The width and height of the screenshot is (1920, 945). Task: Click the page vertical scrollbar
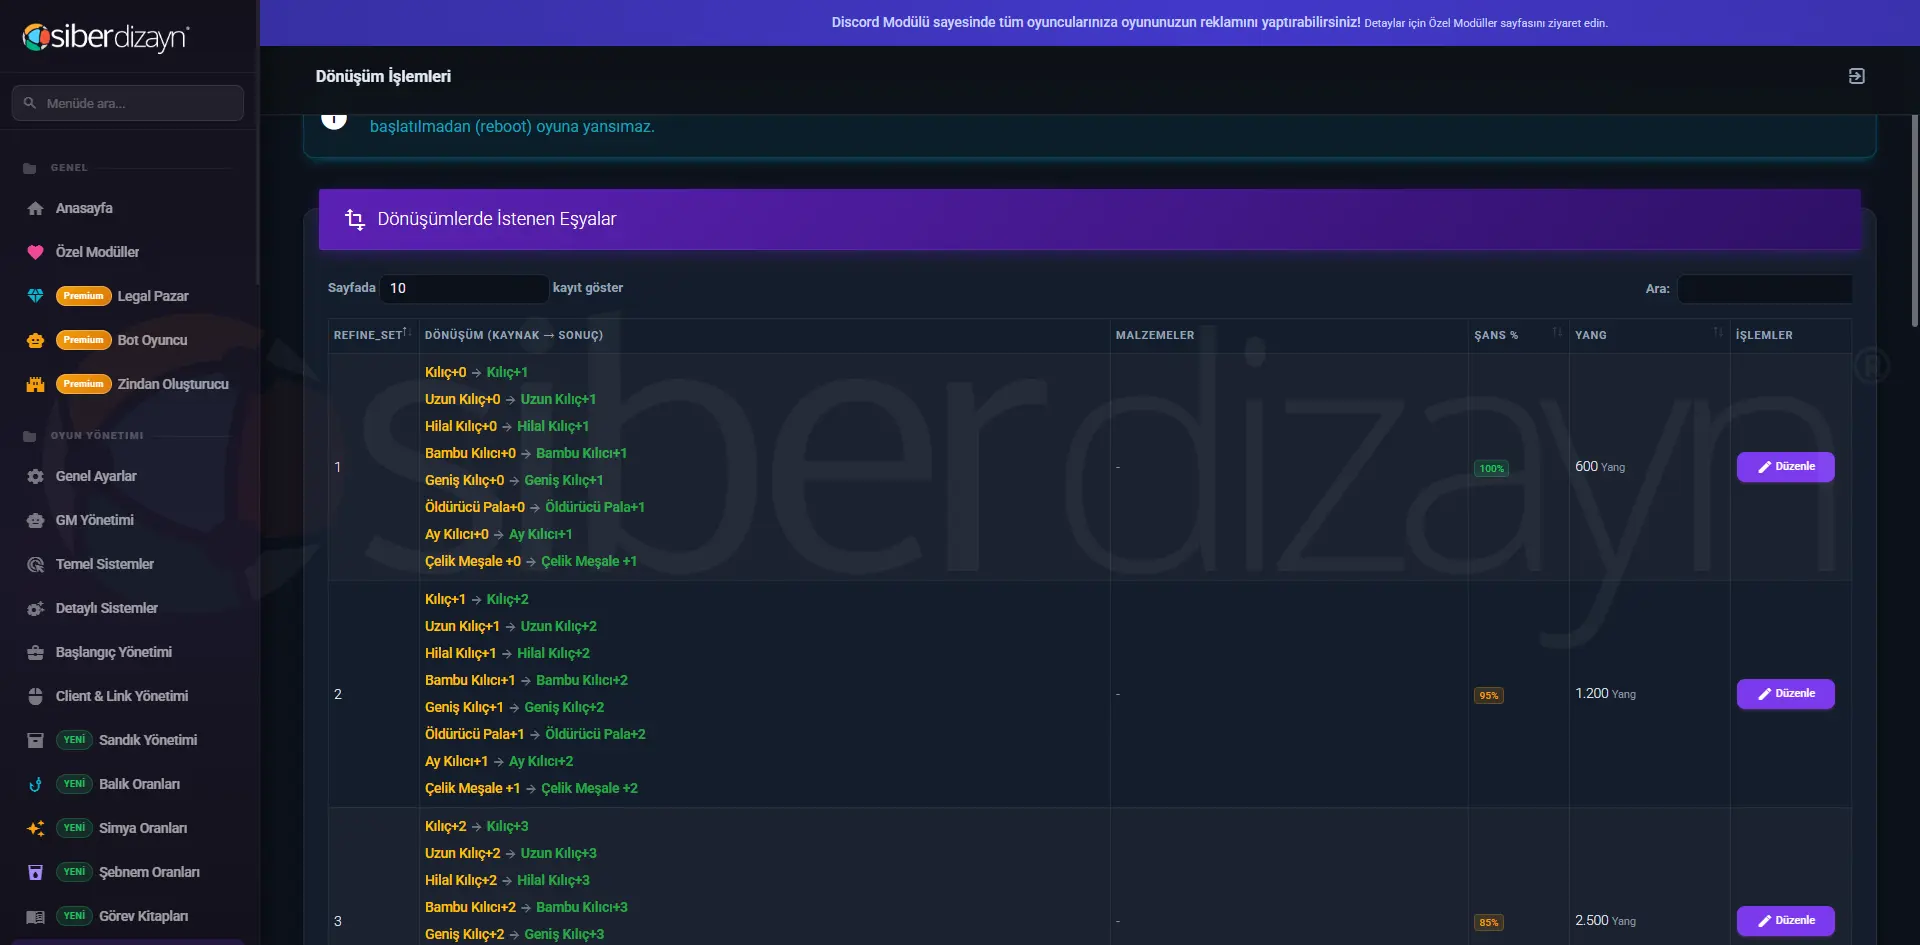[1914, 220]
